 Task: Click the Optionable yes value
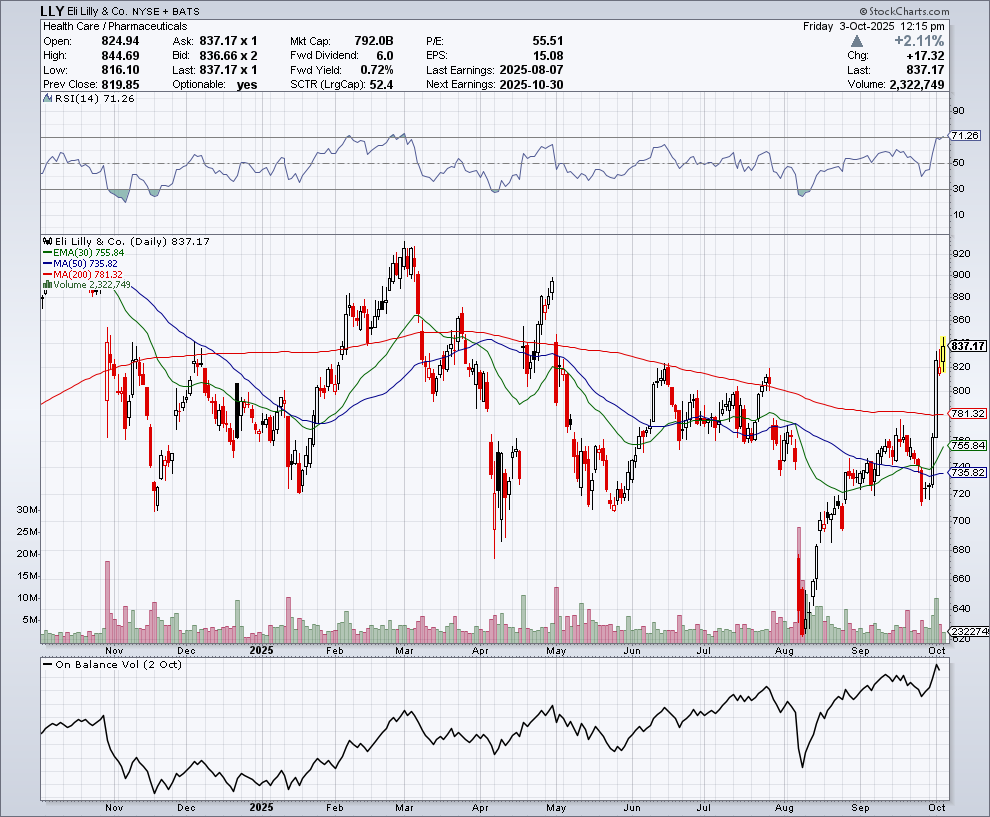coord(245,85)
